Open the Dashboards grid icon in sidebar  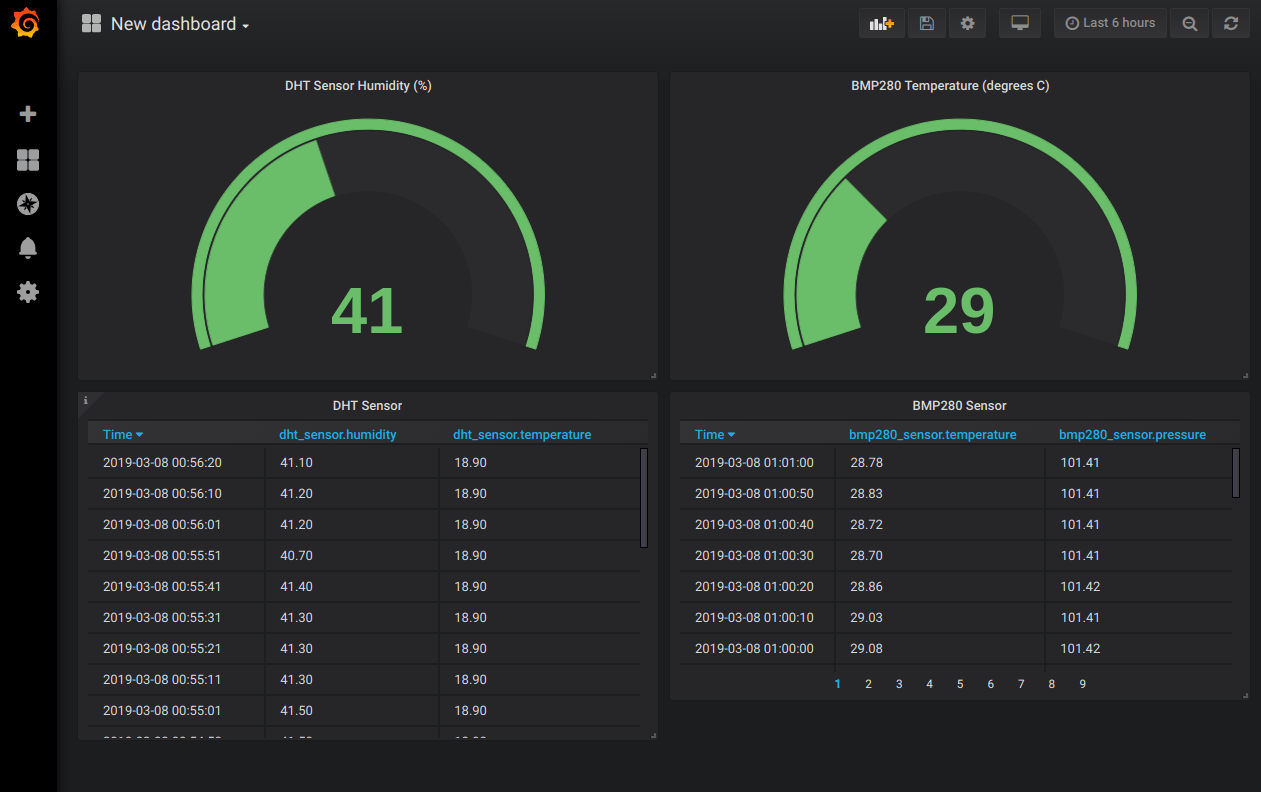pos(28,160)
